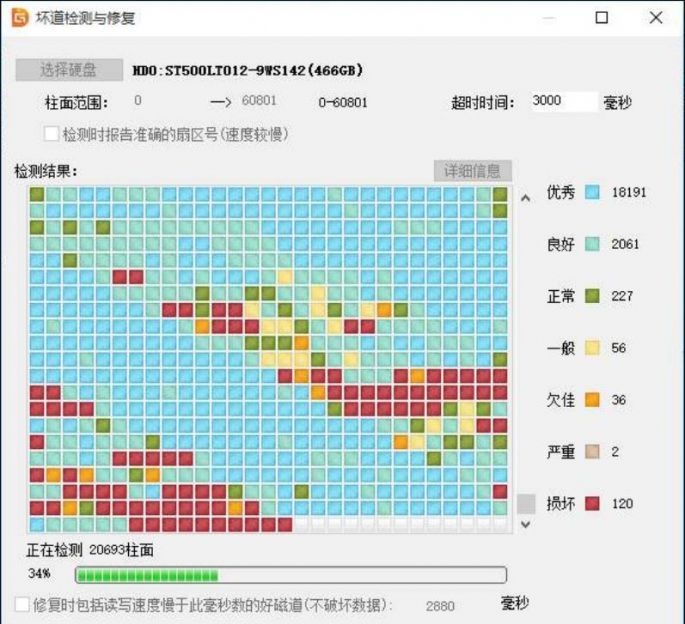Click the 正常 green legend swatch
The height and width of the screenshot is (624, 685).
592,296
